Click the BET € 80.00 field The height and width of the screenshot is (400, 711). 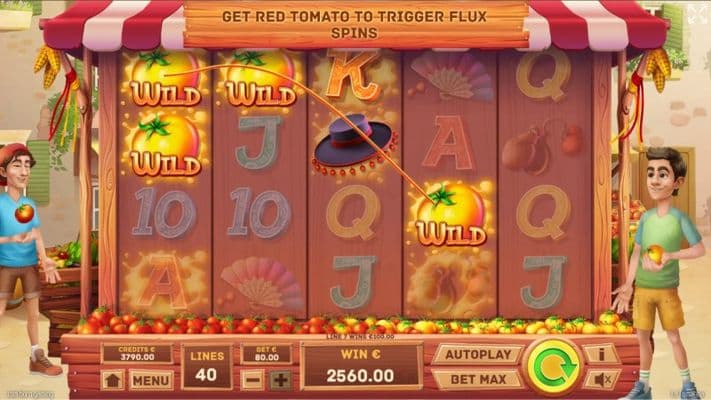click(266, 354)
